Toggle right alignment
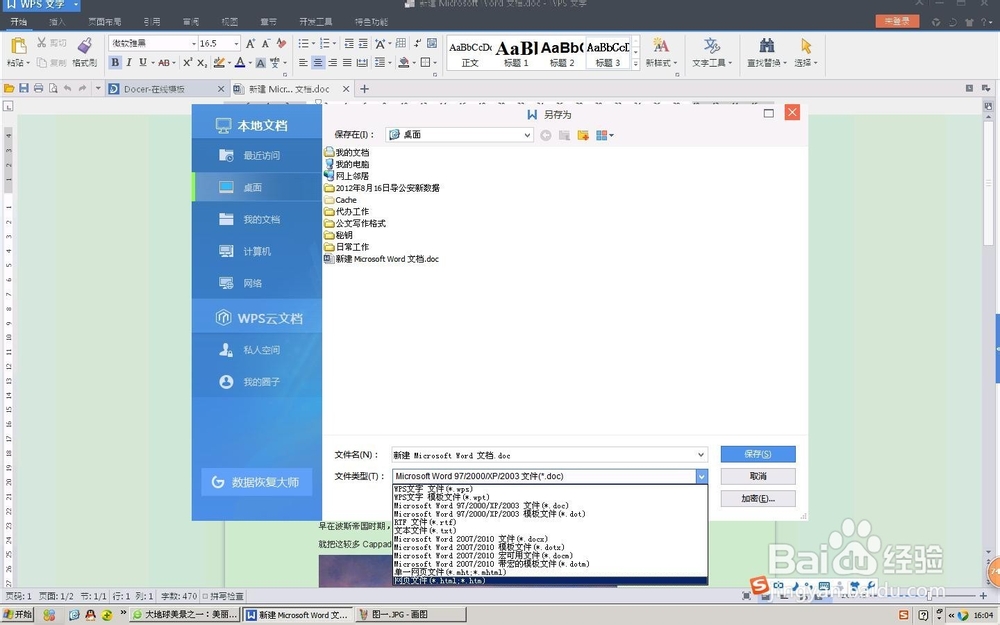 [332, 62]
